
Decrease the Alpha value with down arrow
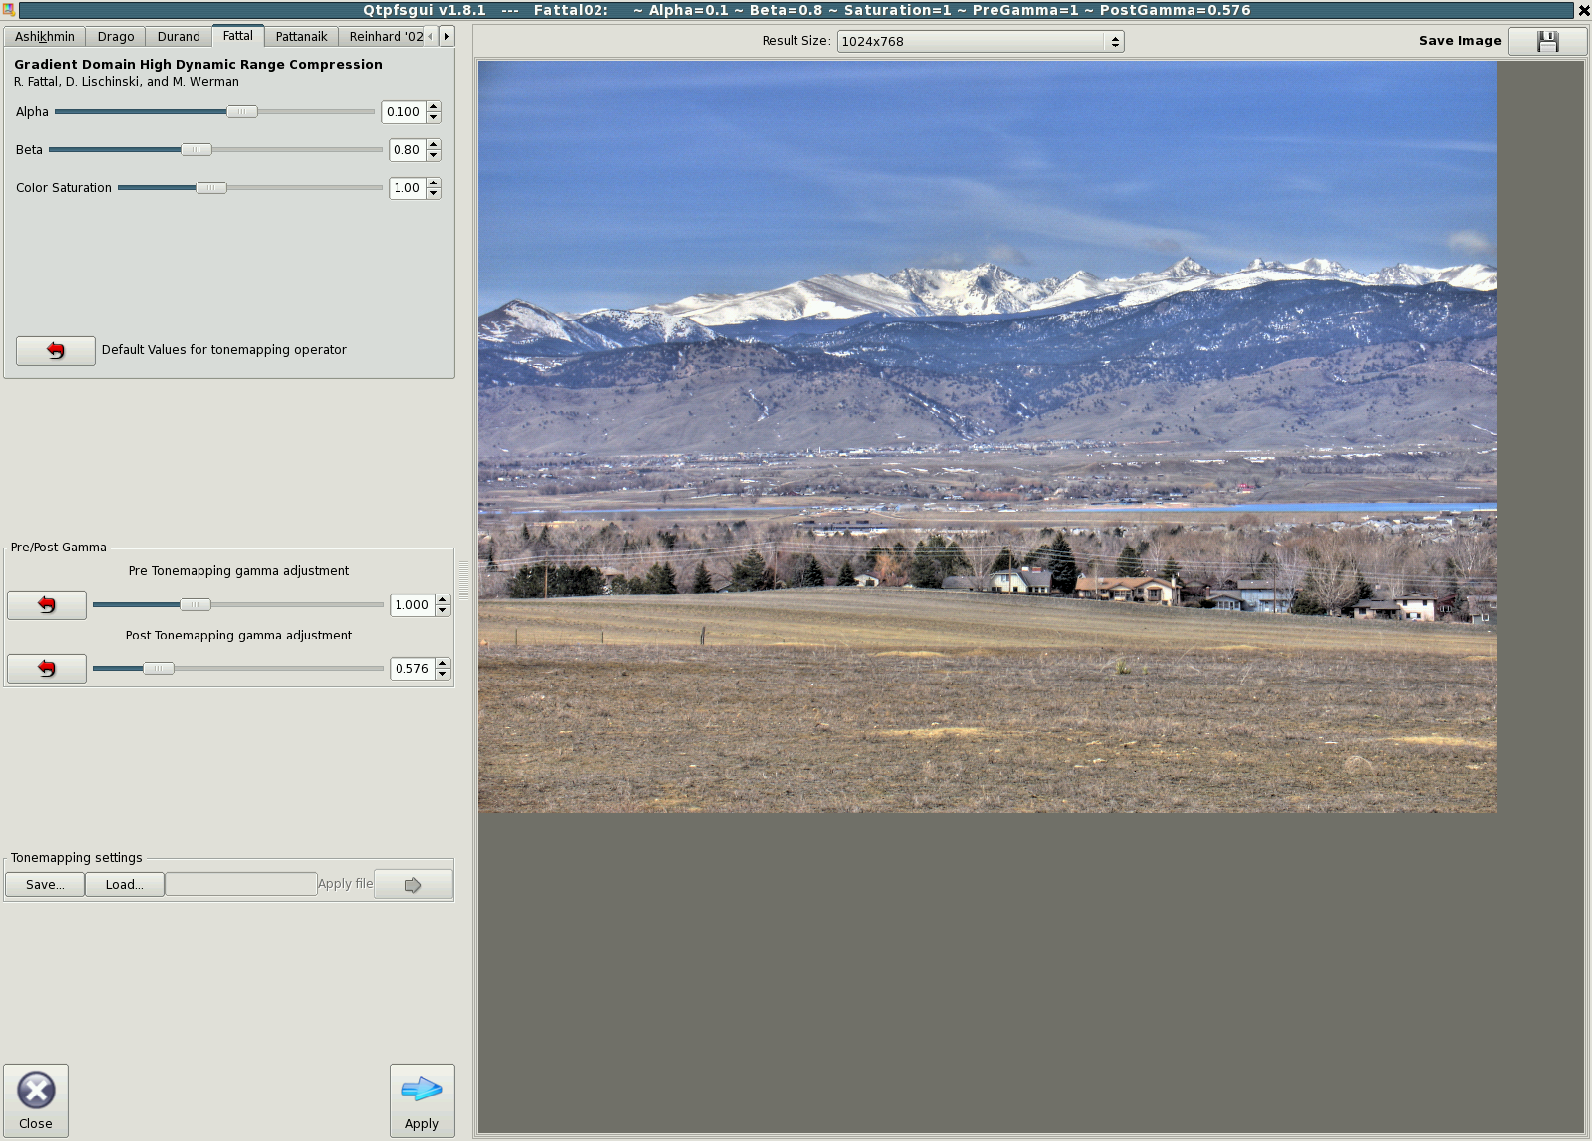[x=434, y=117]
